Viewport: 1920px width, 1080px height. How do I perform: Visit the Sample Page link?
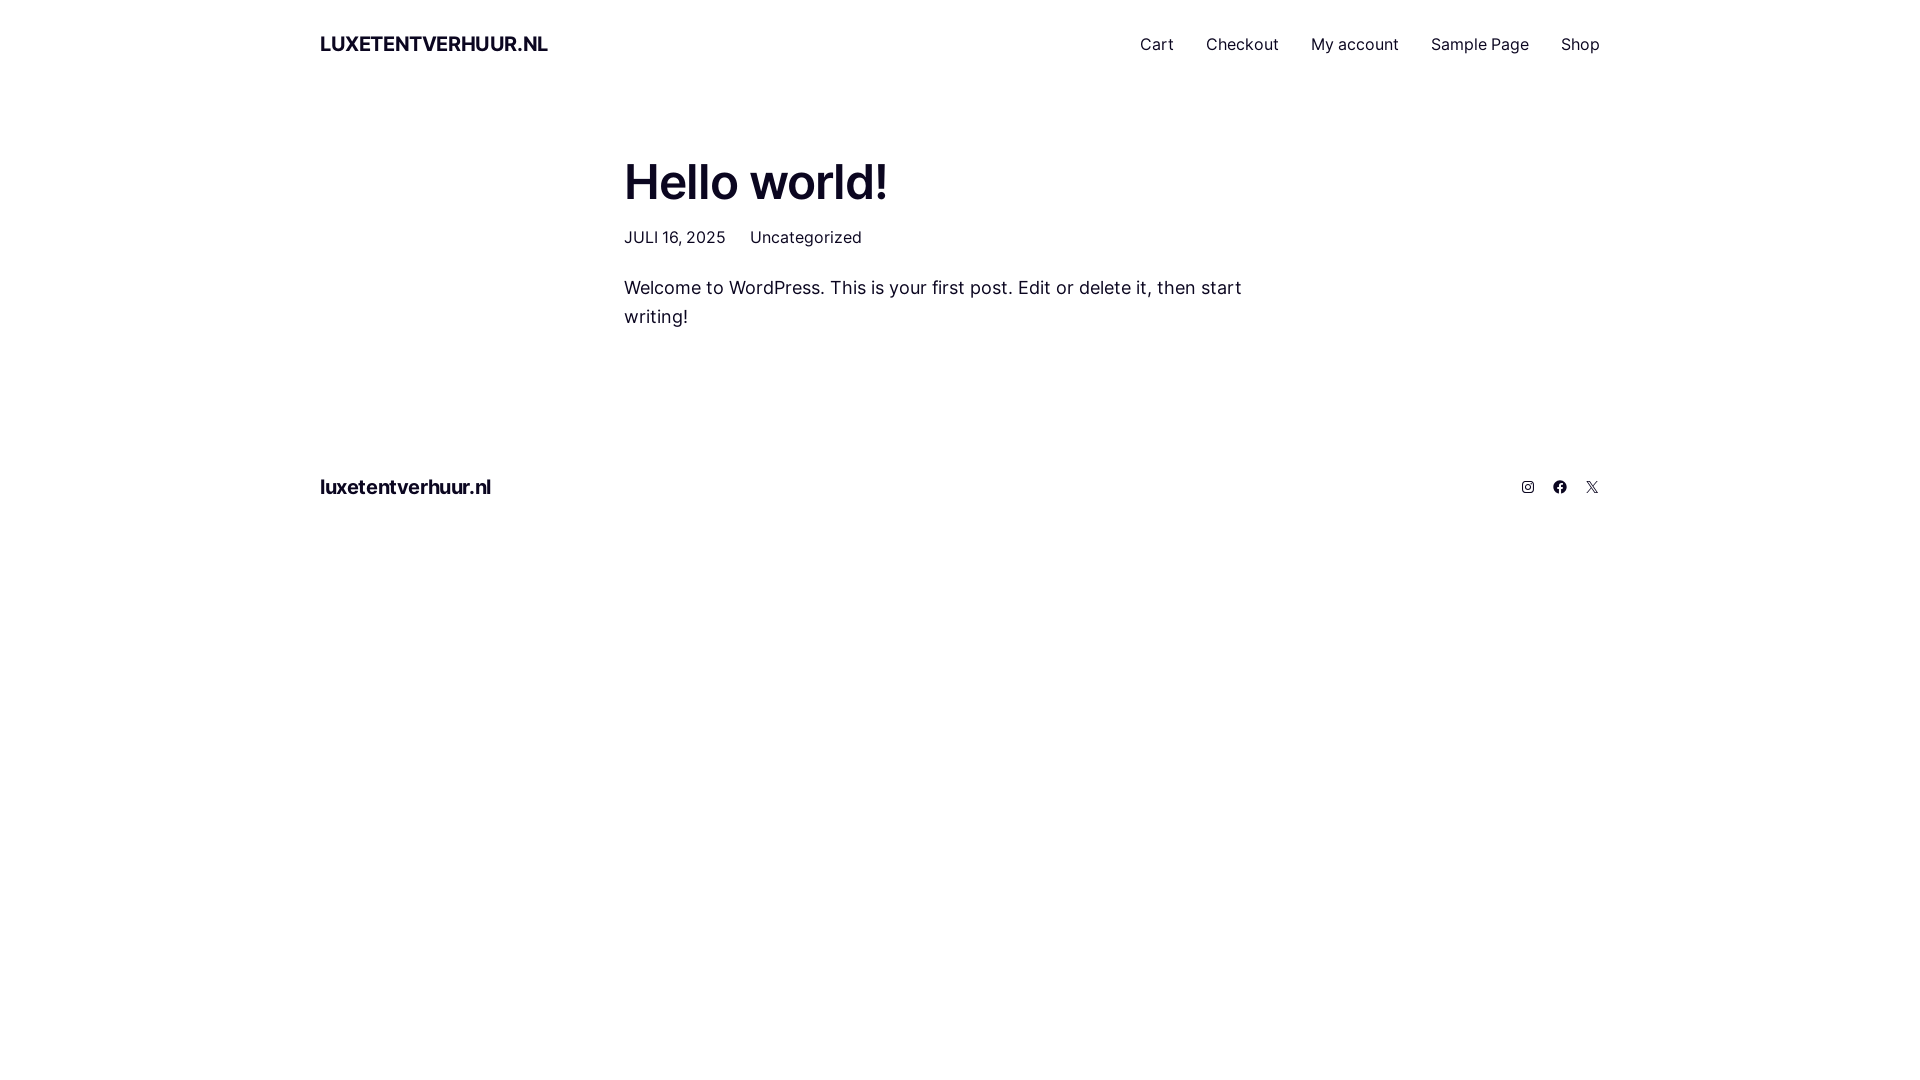pyautogui.click(x=1479, y=44)
